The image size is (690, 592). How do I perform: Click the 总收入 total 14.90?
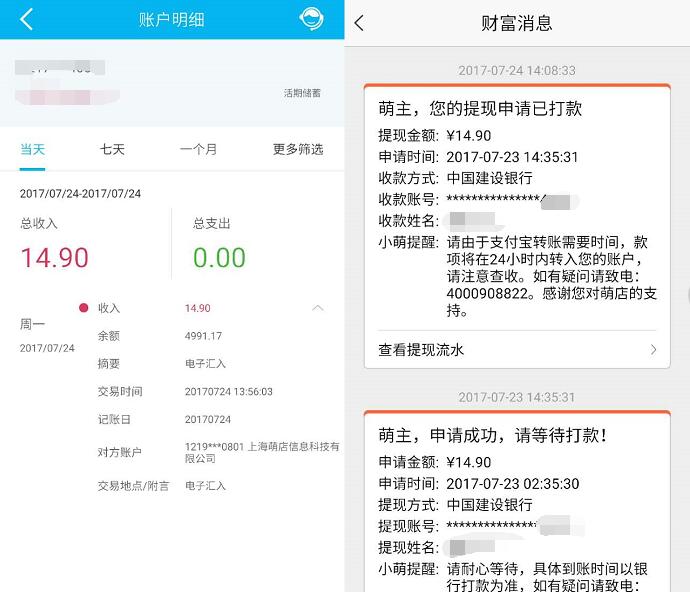(x=55, y=257)
